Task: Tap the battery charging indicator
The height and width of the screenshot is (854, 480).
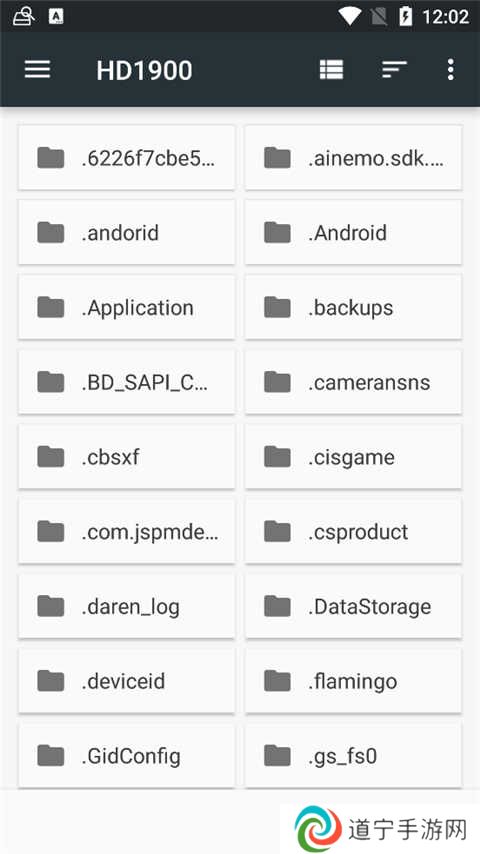Action: [x=405, y=16]
